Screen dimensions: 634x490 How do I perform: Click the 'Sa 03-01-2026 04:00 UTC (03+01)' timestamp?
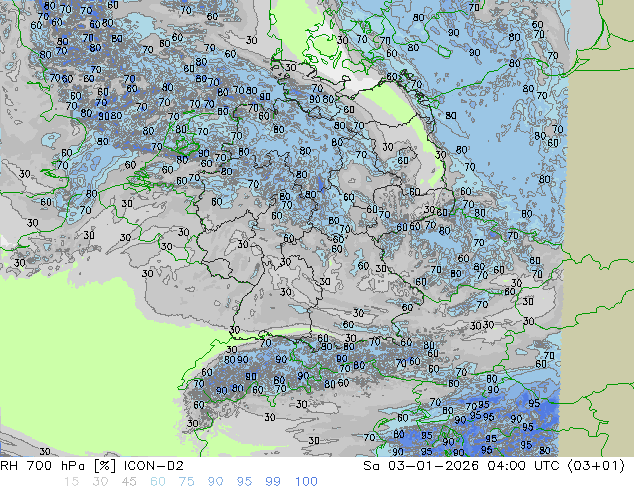[x=494, y=466]
